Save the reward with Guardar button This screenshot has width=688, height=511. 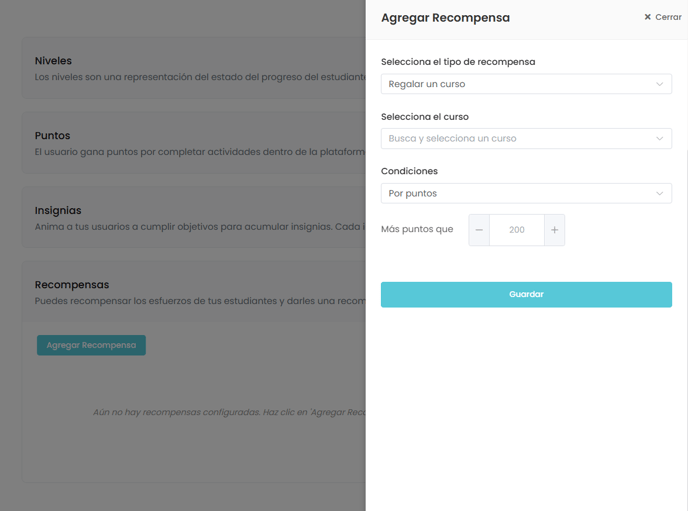coord(526,294)
